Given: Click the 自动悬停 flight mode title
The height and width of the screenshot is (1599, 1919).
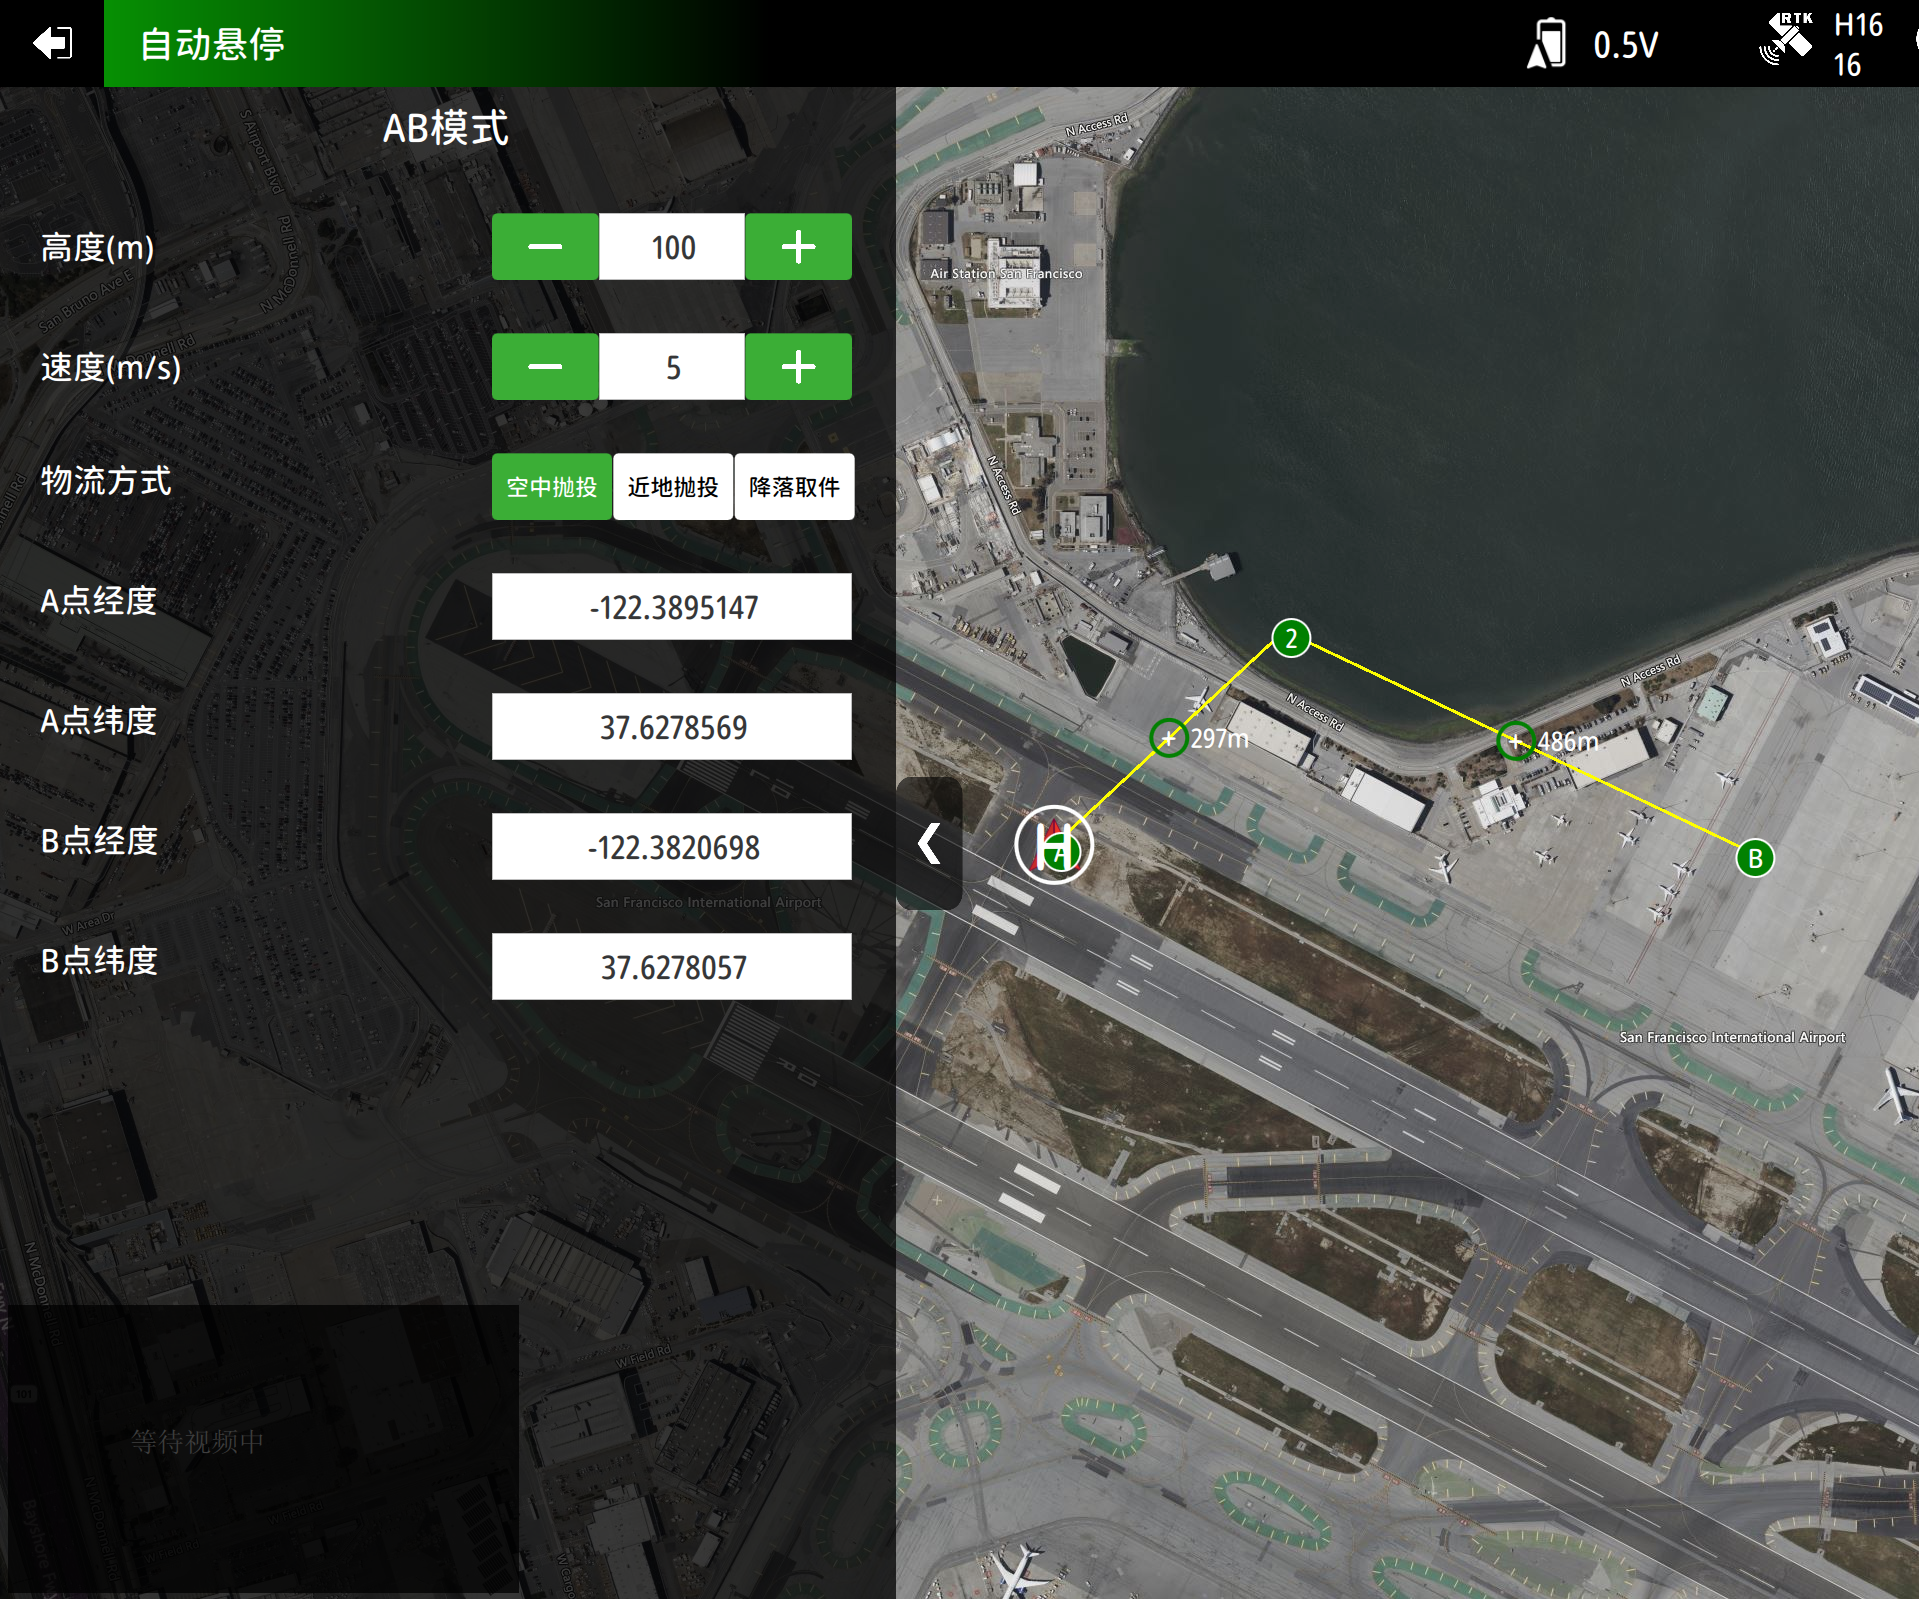Looking at the screenshot, I should tap(212, 44).
